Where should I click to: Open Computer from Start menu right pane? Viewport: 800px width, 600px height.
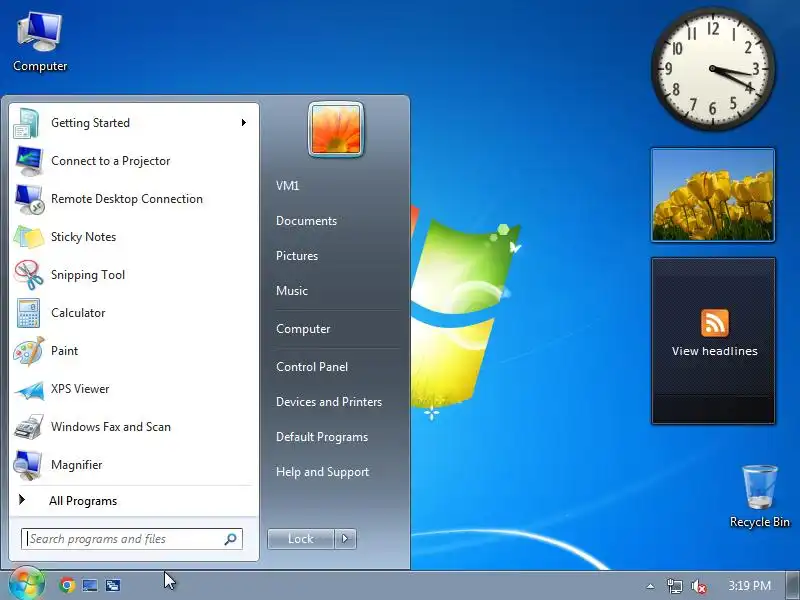click(303, 329)
